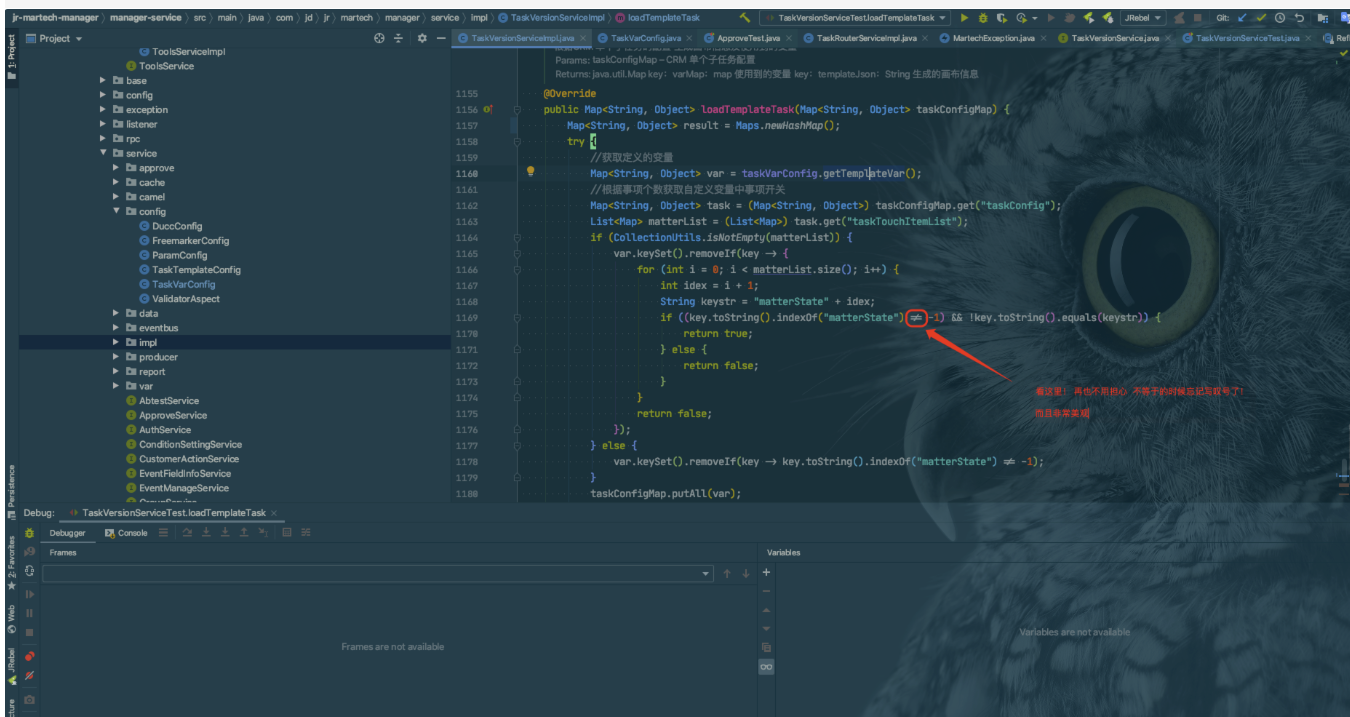Click the View Breakpoints red dots icon
This screenshot has height=717, width=1350.
point(29,656)
